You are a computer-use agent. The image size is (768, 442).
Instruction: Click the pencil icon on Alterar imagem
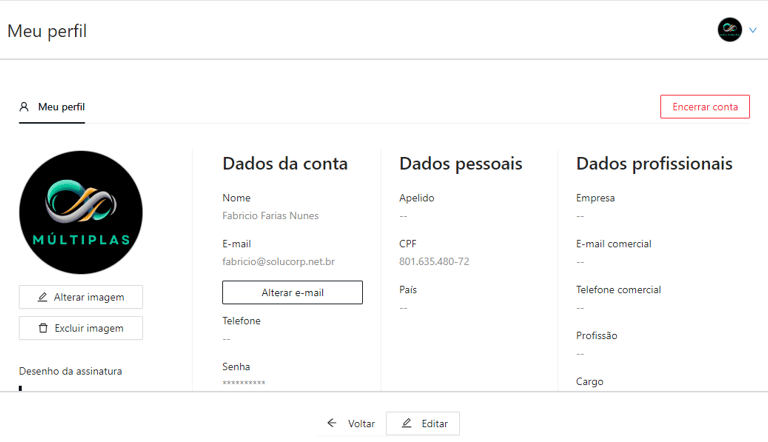point(42,297)
